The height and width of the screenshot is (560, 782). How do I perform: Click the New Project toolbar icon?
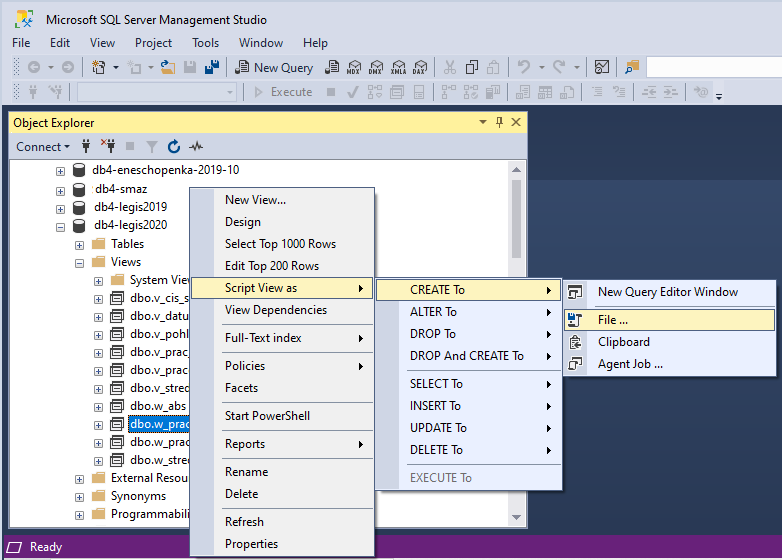99,67
